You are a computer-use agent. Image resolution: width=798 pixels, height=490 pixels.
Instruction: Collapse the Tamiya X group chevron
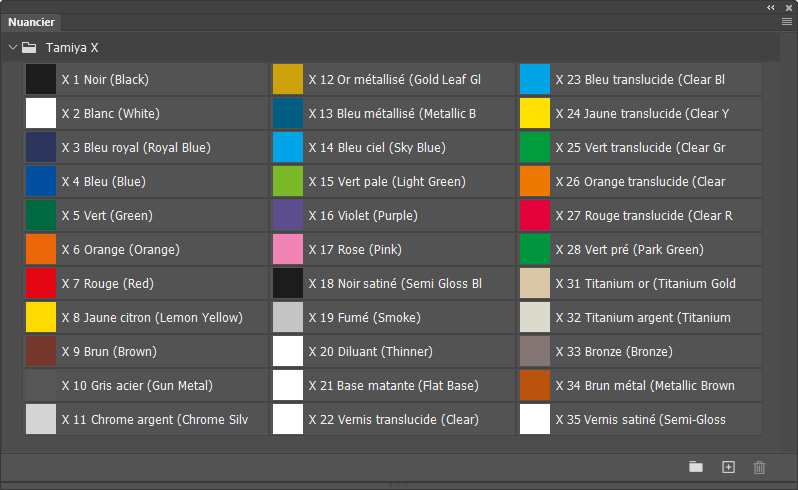pyautogui.click(x=12, y=47)
